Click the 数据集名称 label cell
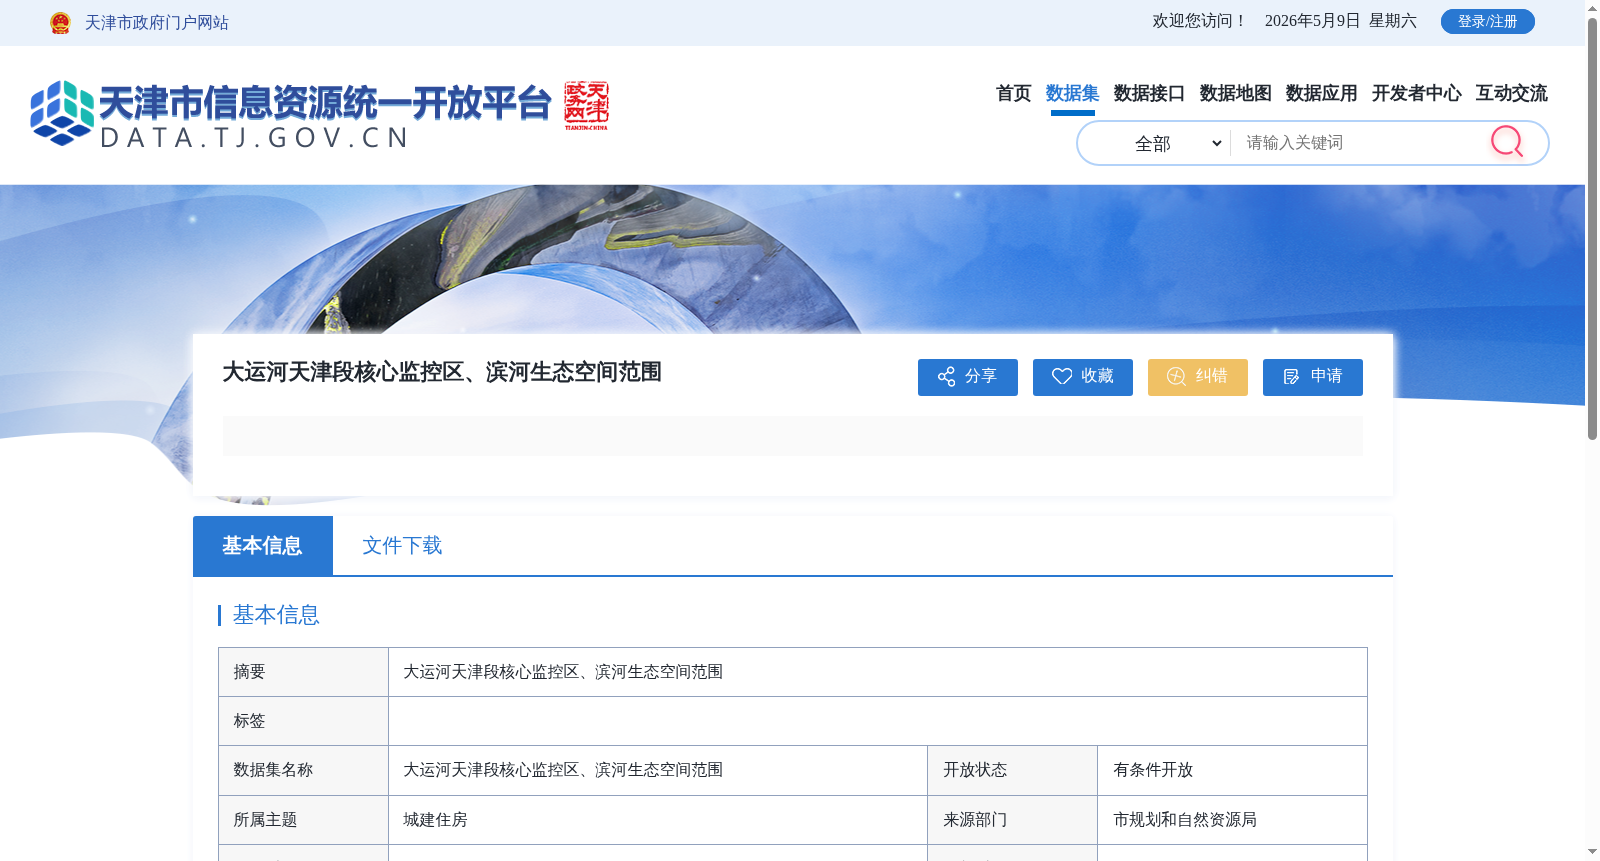1600x861 pixels. click(303, 770)
